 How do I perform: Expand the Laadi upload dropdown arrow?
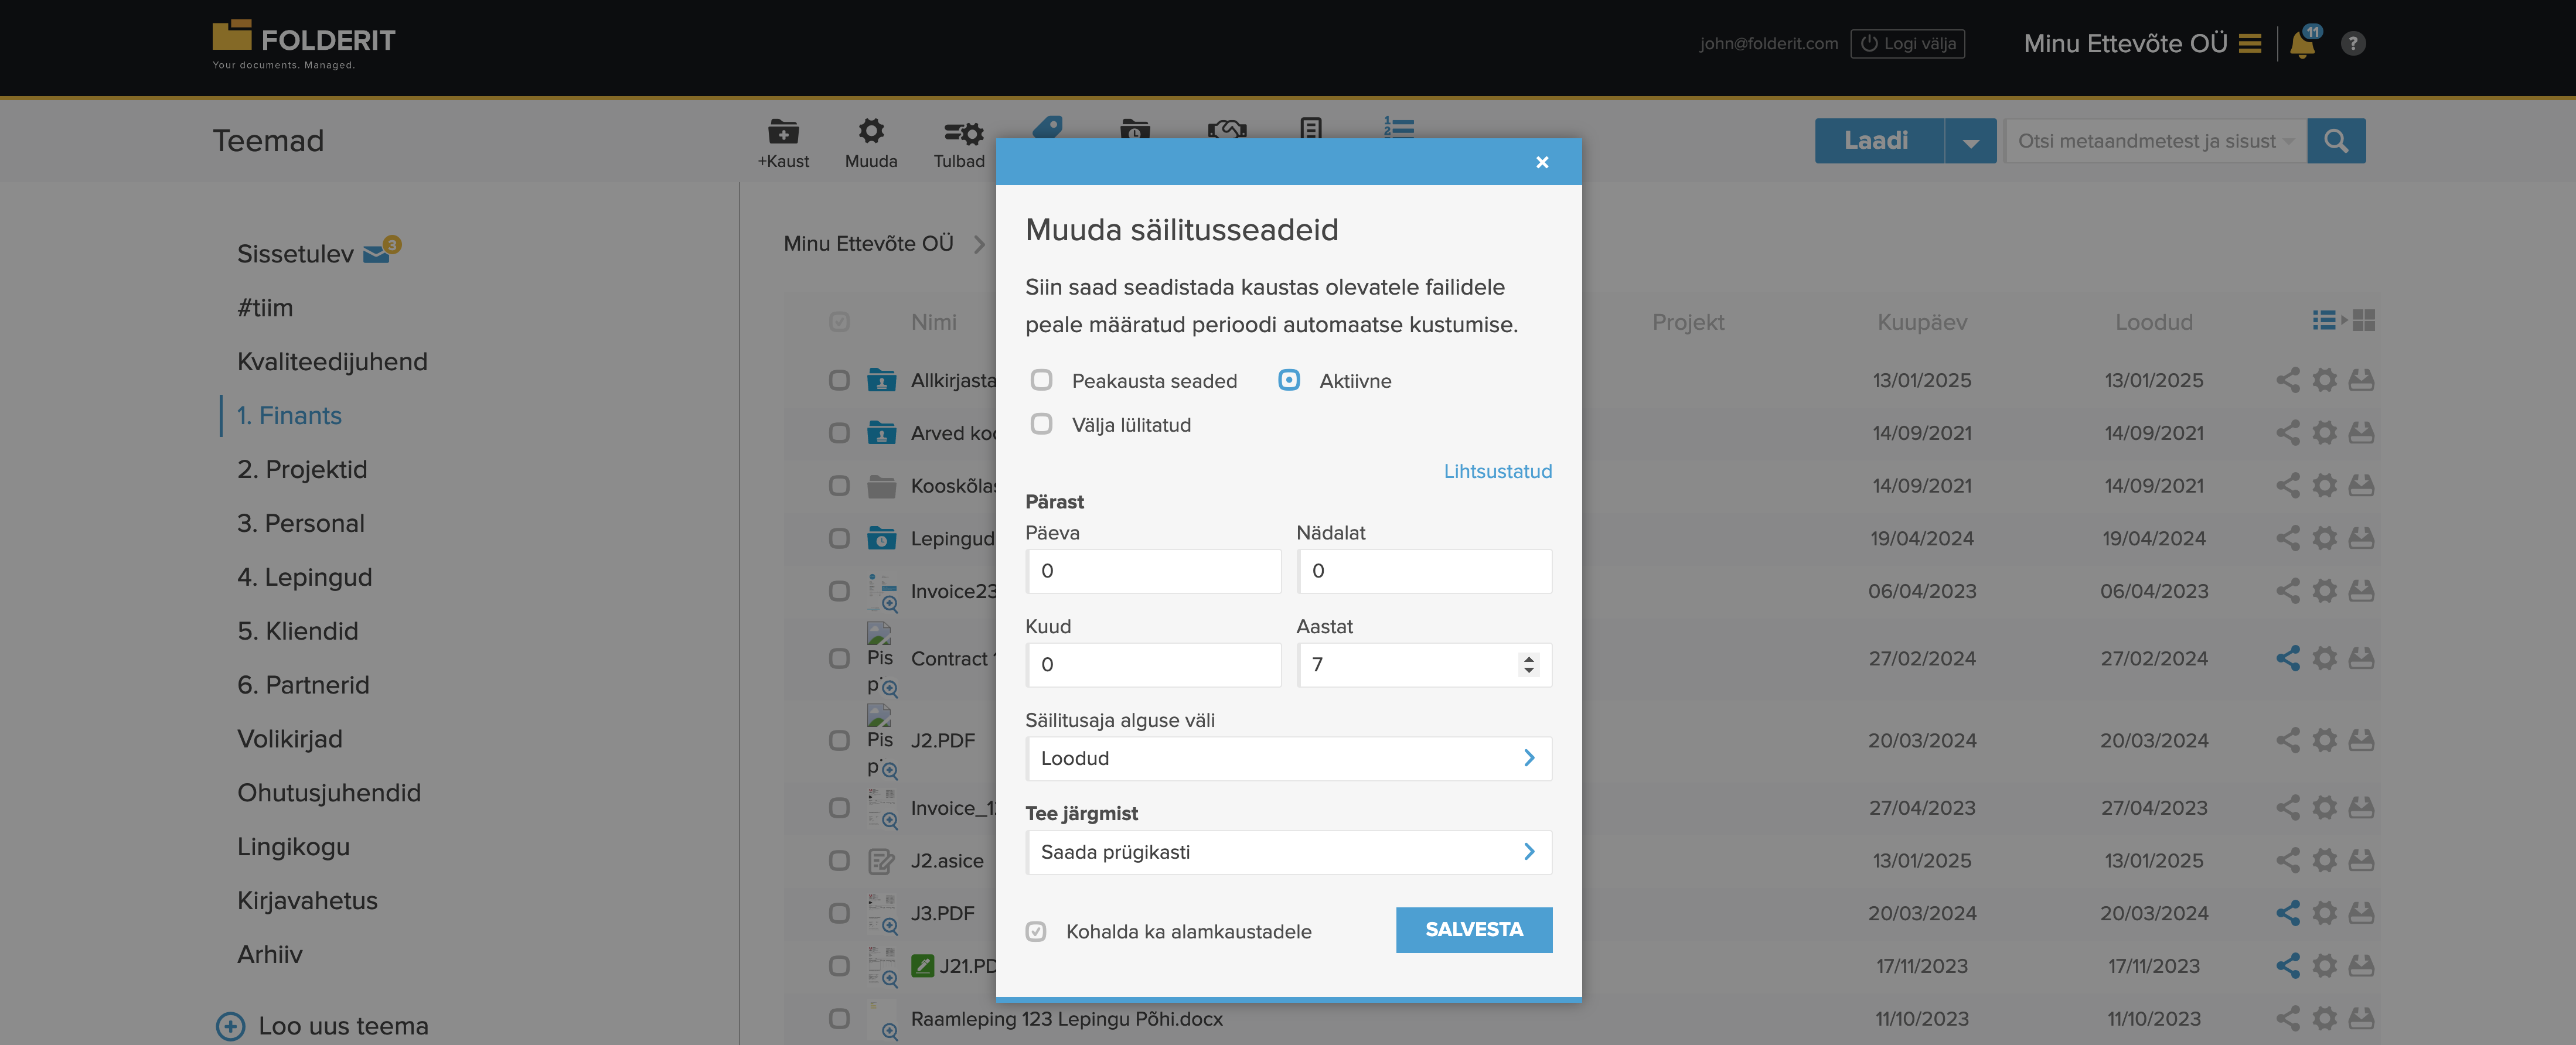[1970, 141]
